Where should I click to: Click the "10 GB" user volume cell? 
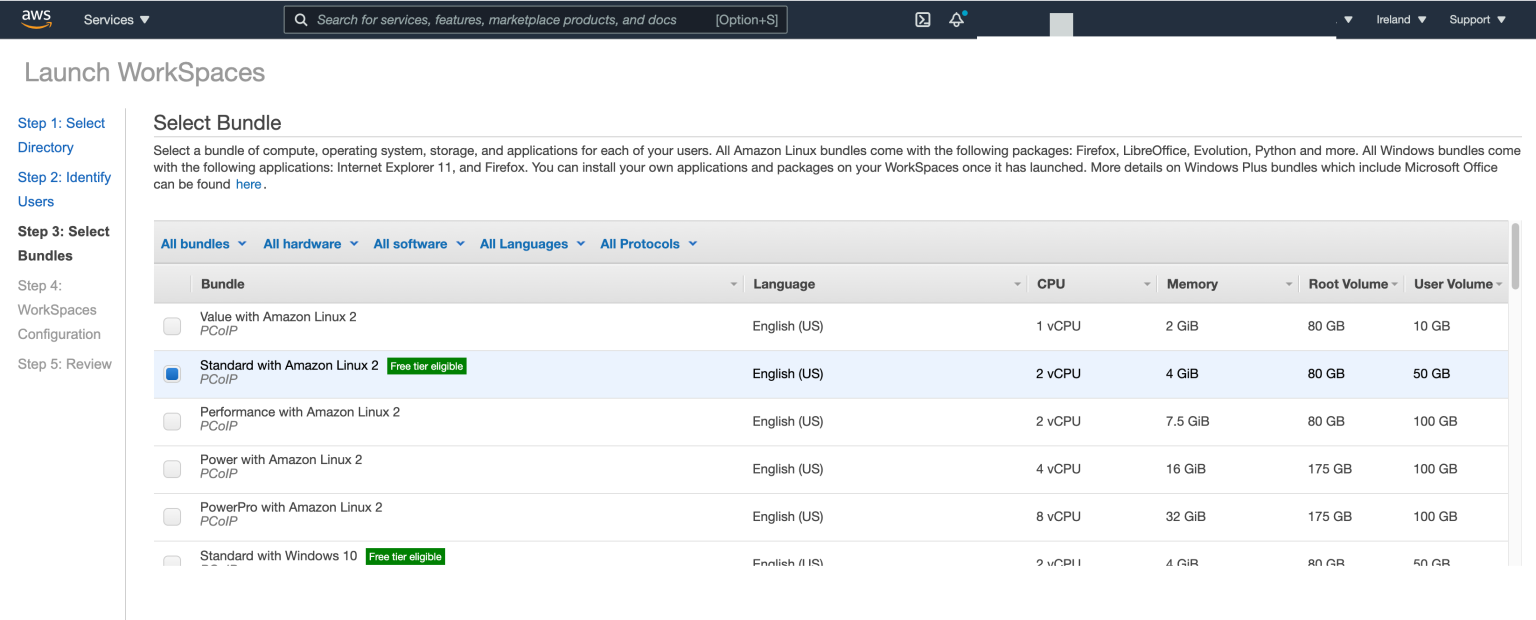click(x=1432, y=326)
